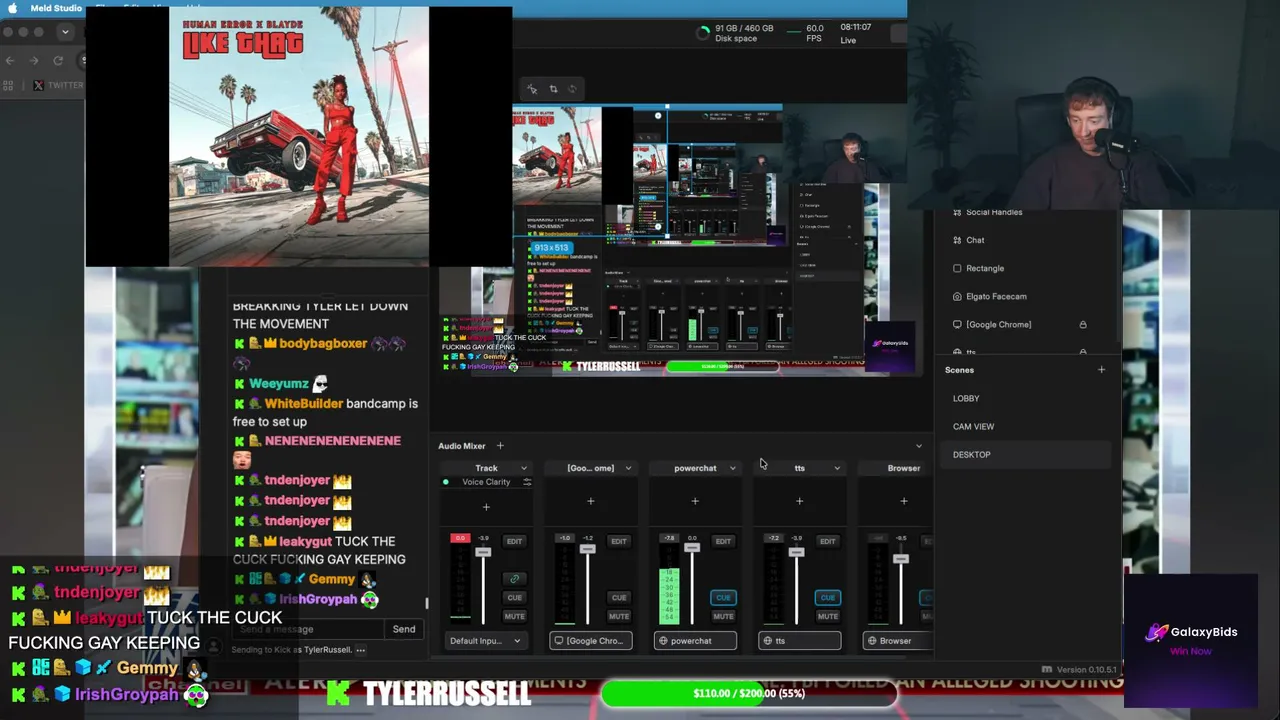Select the Browser audio source button
This screenshot has width=1280, height=720.
898,641
